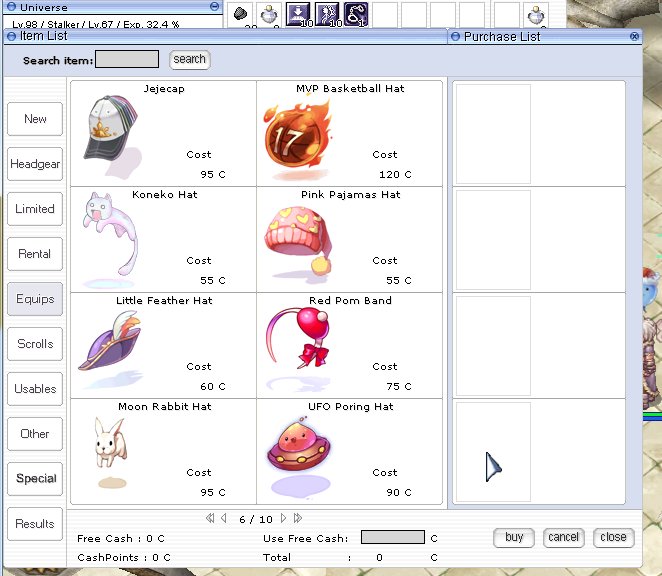The width and height of the screenshot is (662, 576).
Task: Go to the first page arrow
Action: (x=210, y=518)
